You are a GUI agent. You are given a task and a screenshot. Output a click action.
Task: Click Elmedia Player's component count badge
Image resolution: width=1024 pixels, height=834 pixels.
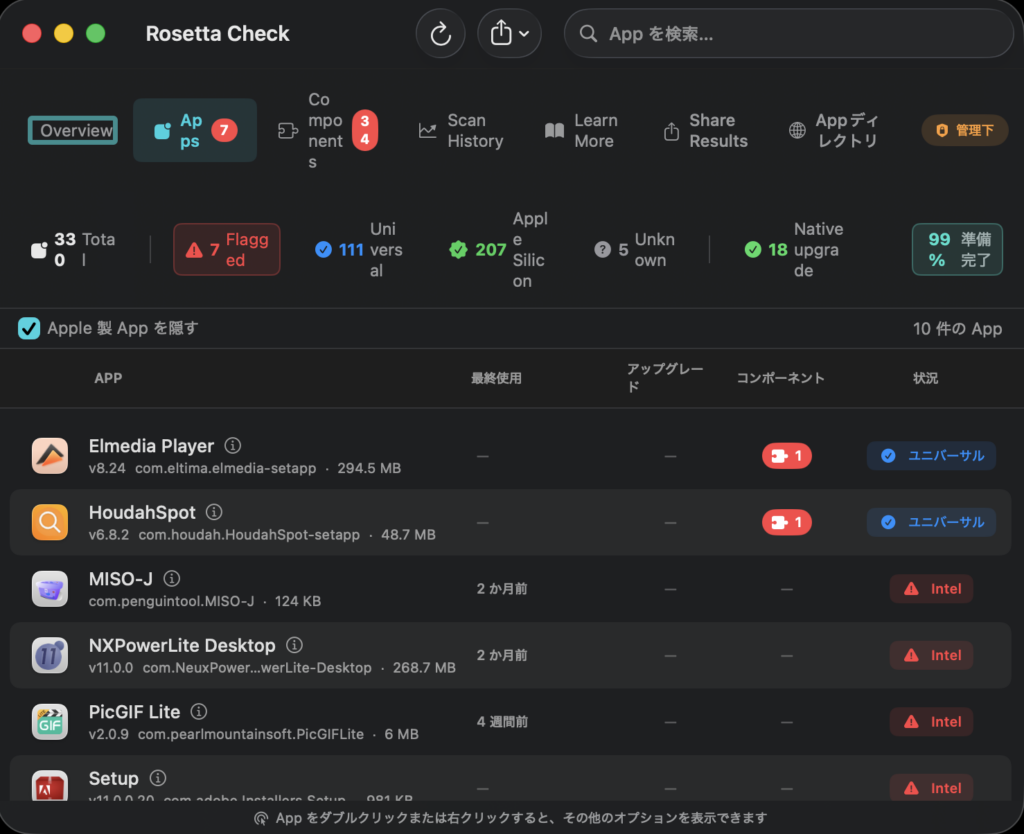click(x=786, y=456)
